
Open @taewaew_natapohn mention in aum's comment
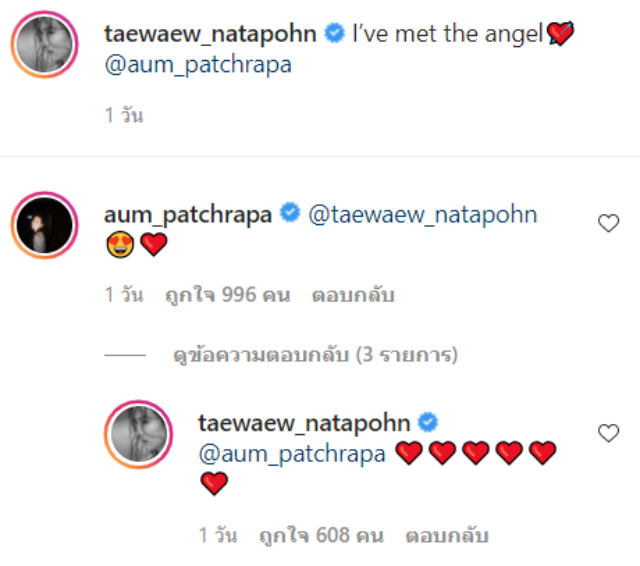(x=422, y=215)
